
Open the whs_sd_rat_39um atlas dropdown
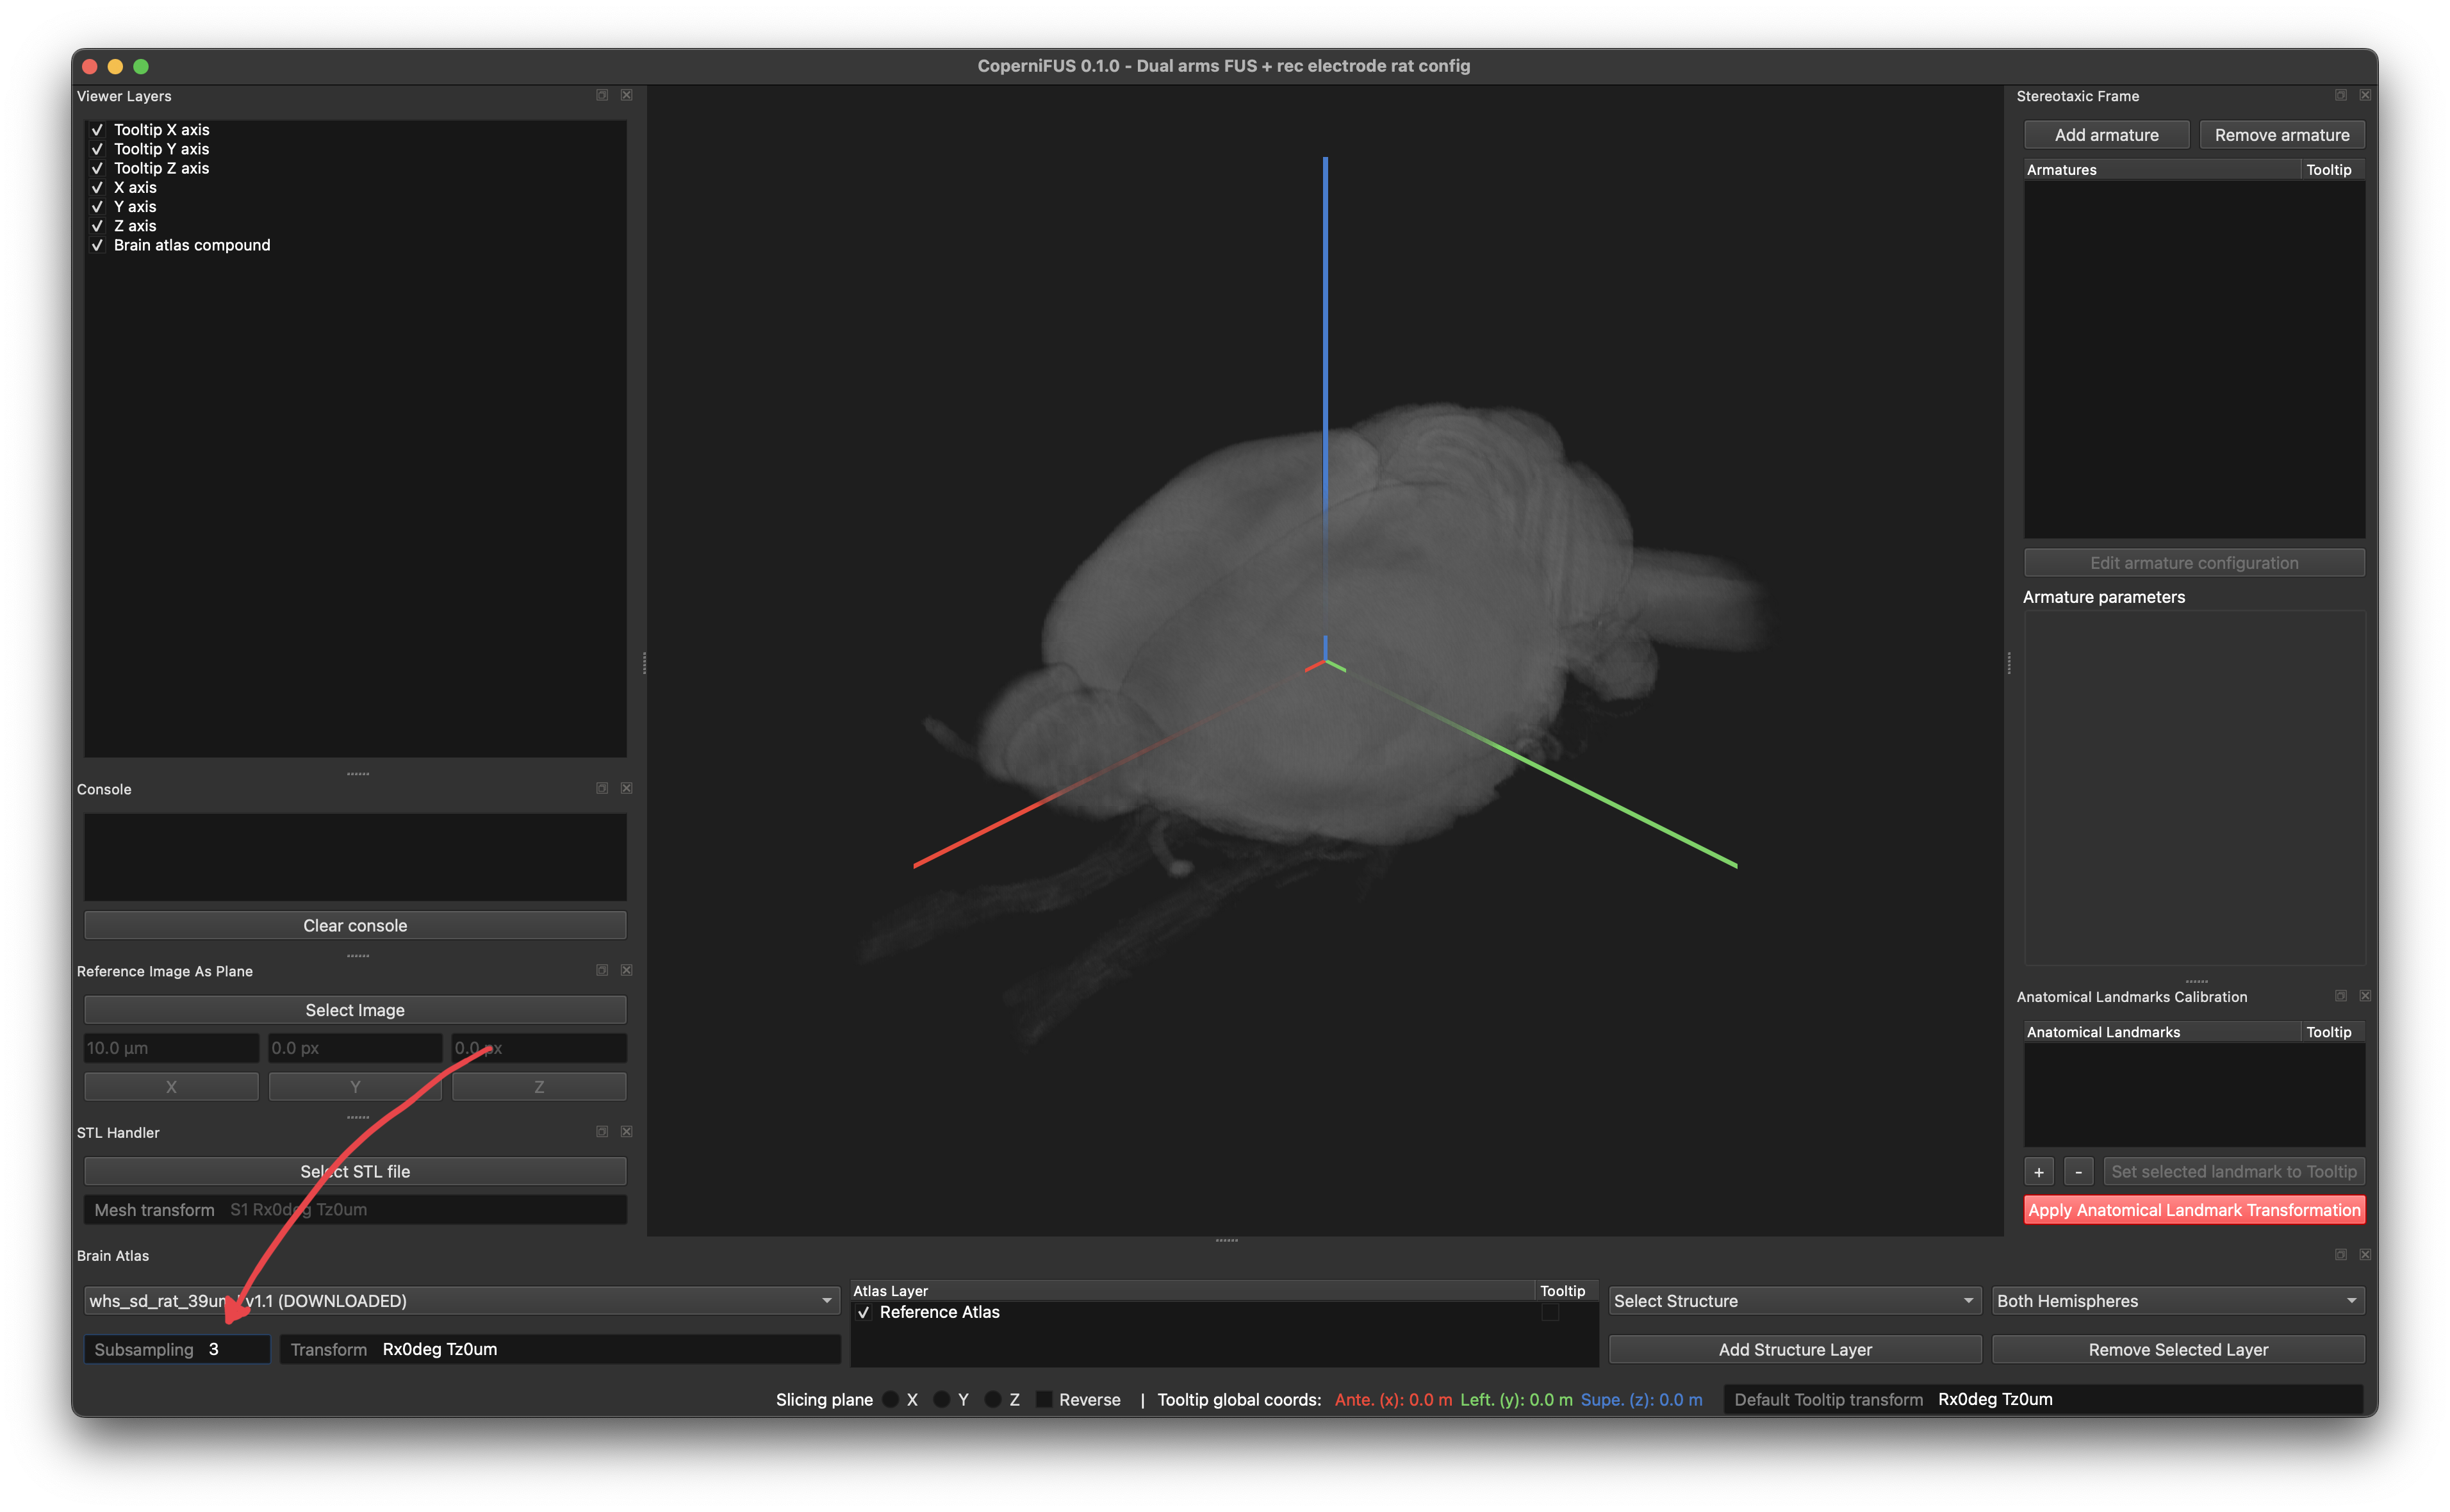click(461, 1300)
